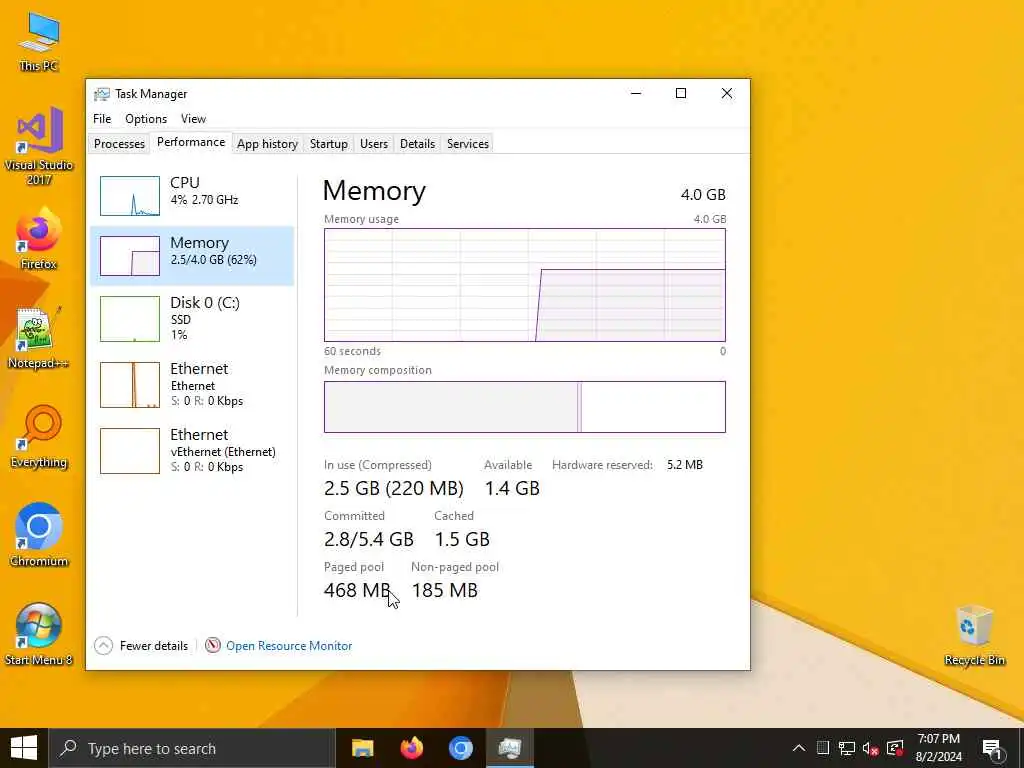Click Committed value 2.8/5.4 GB
The image size is (1024, 768).
click(x=369, y=539)
